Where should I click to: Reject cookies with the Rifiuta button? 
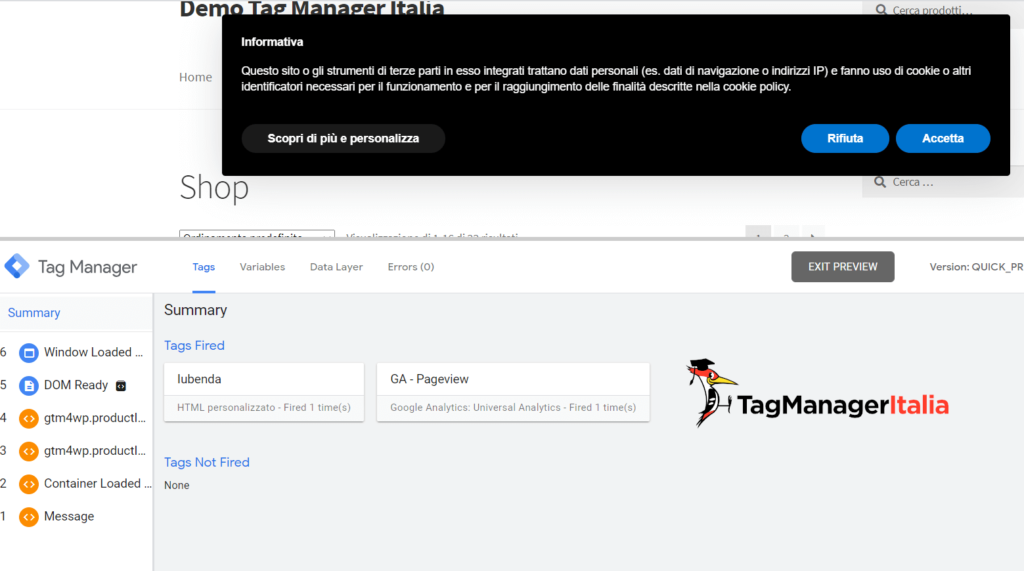point(844,139)
